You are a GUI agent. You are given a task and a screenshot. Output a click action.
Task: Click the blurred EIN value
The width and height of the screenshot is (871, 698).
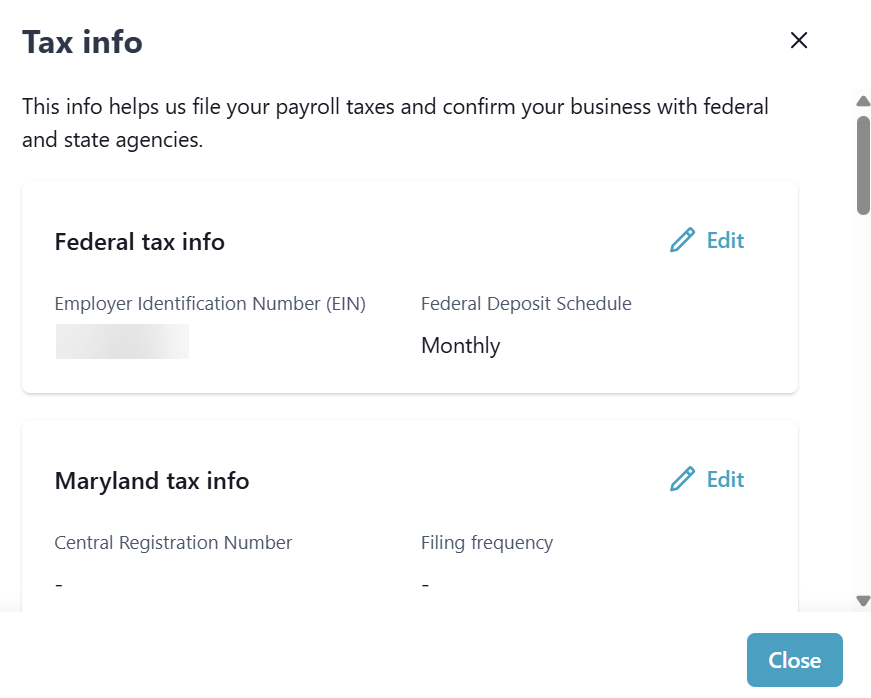click(122, 342)
